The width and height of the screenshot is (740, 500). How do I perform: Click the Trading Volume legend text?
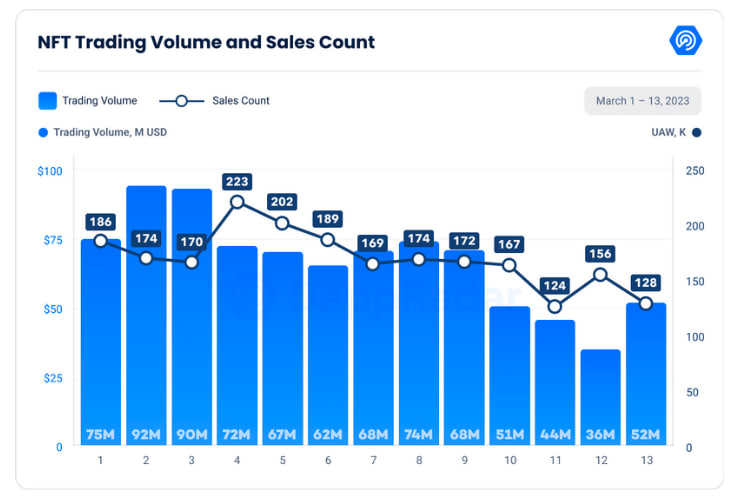100,101
